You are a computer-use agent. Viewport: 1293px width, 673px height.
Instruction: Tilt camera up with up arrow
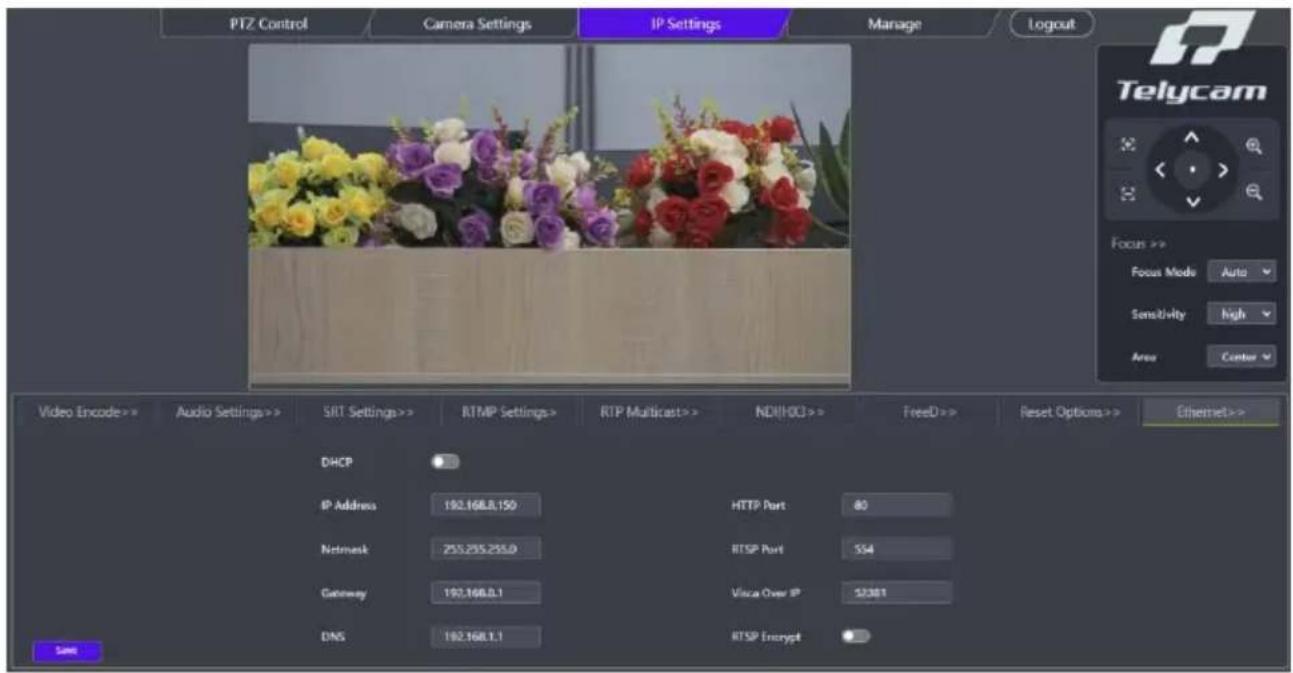[1190, 137]
